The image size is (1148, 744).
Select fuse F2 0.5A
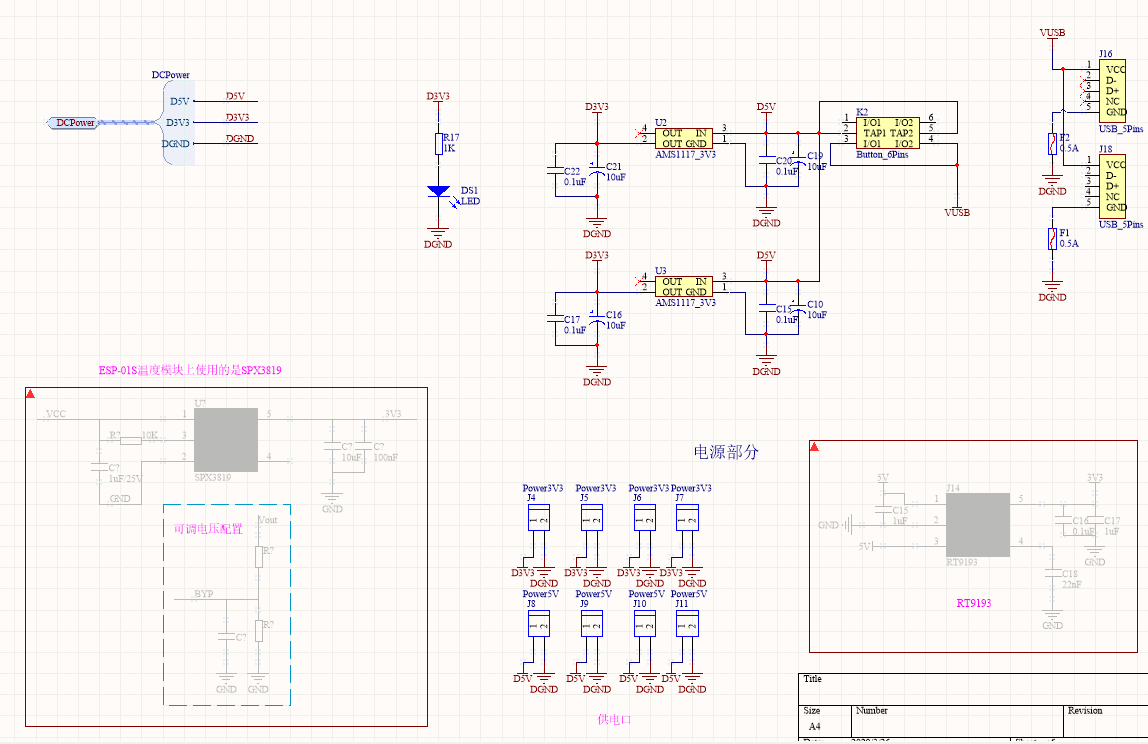(1052, 144)
